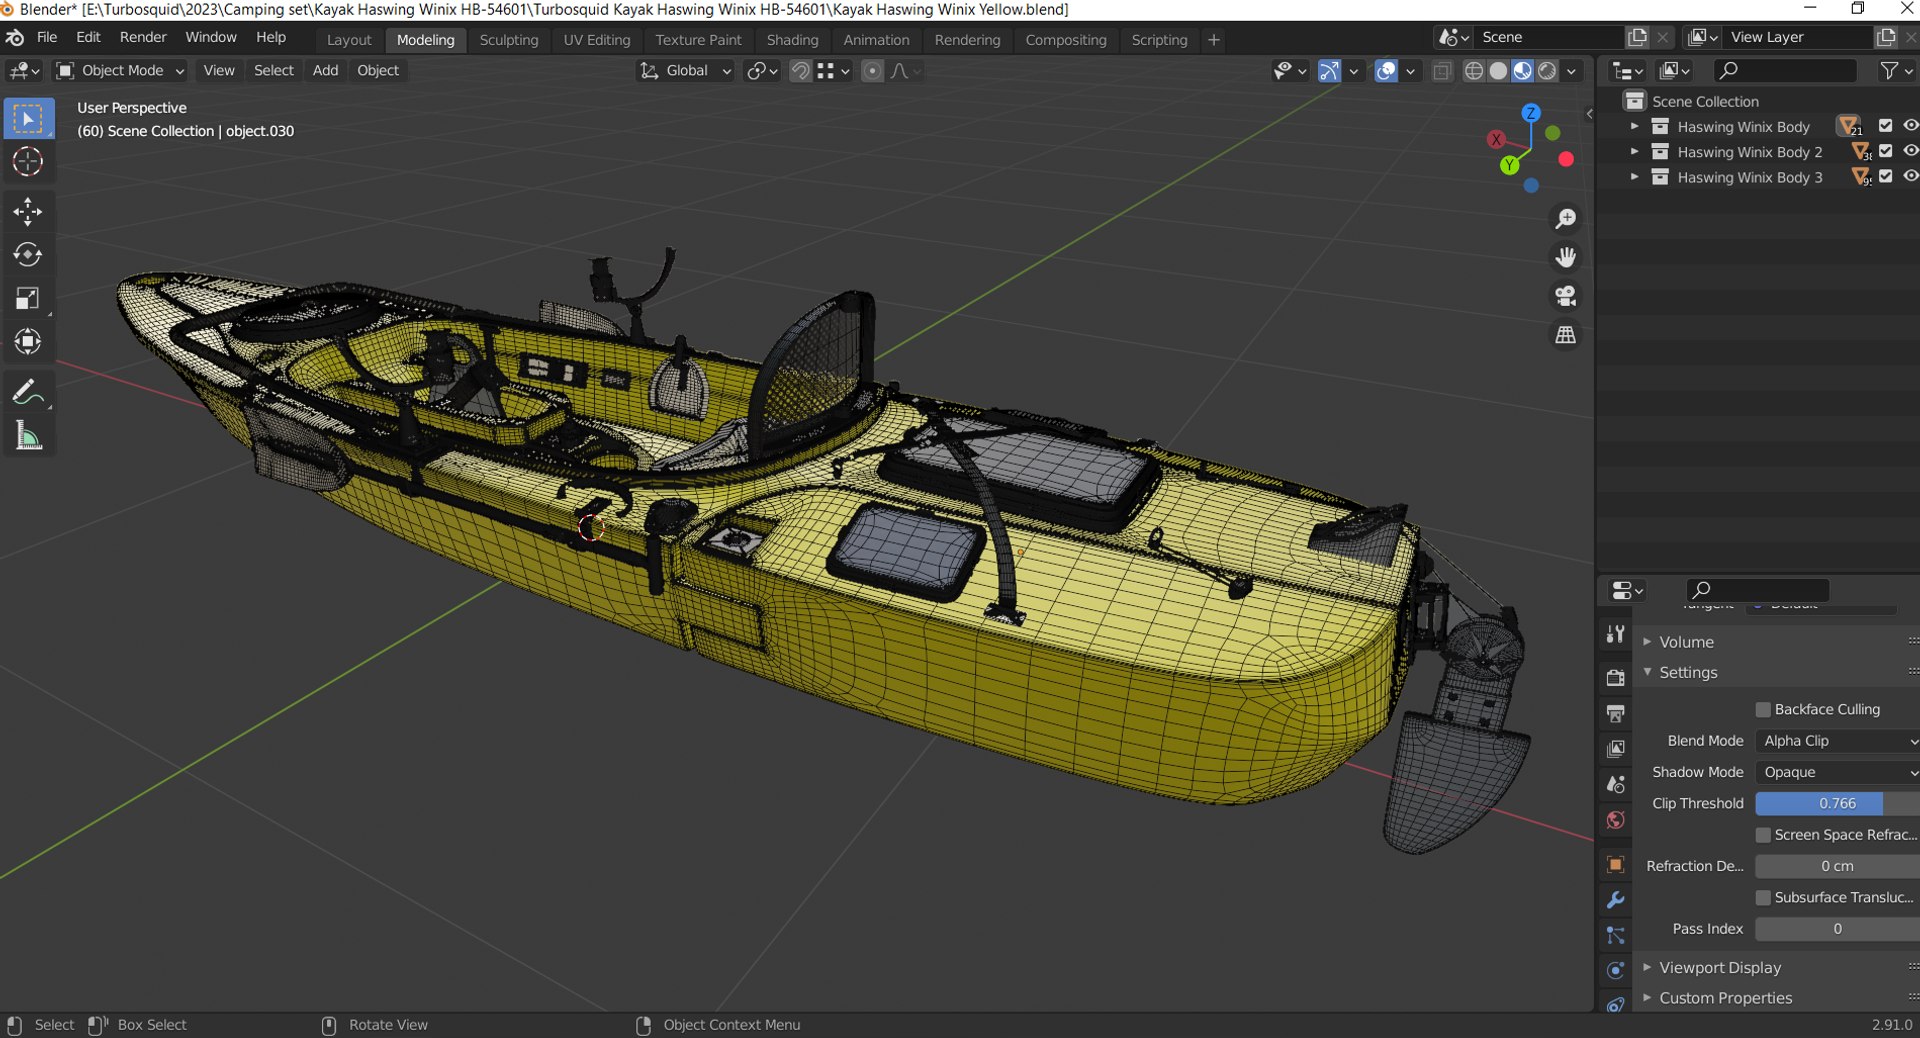Pick the Annotate pencil tool
Screen dimensions: 1920x1038
[x=27, y=392]
